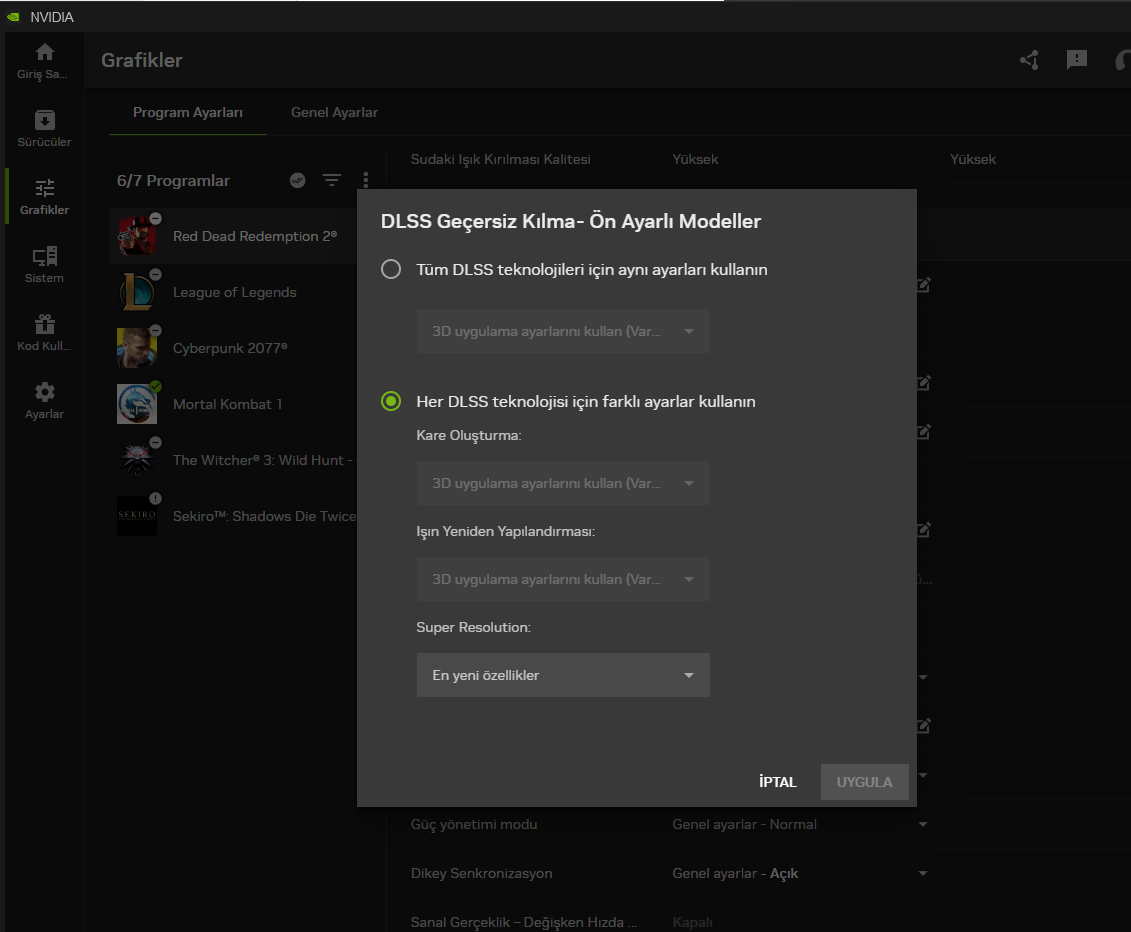Open the Sistem sidebar section

tap(44, 257)
